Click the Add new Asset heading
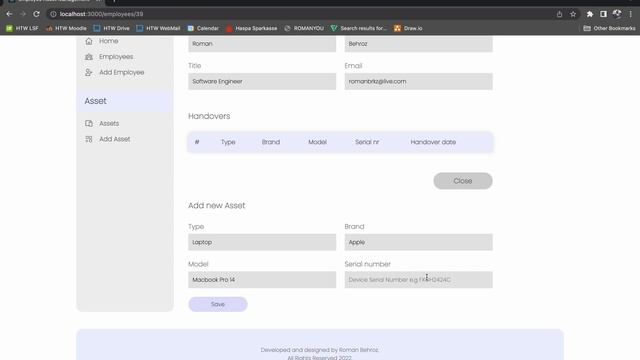640x360 pixels. (x=217, y=205)
